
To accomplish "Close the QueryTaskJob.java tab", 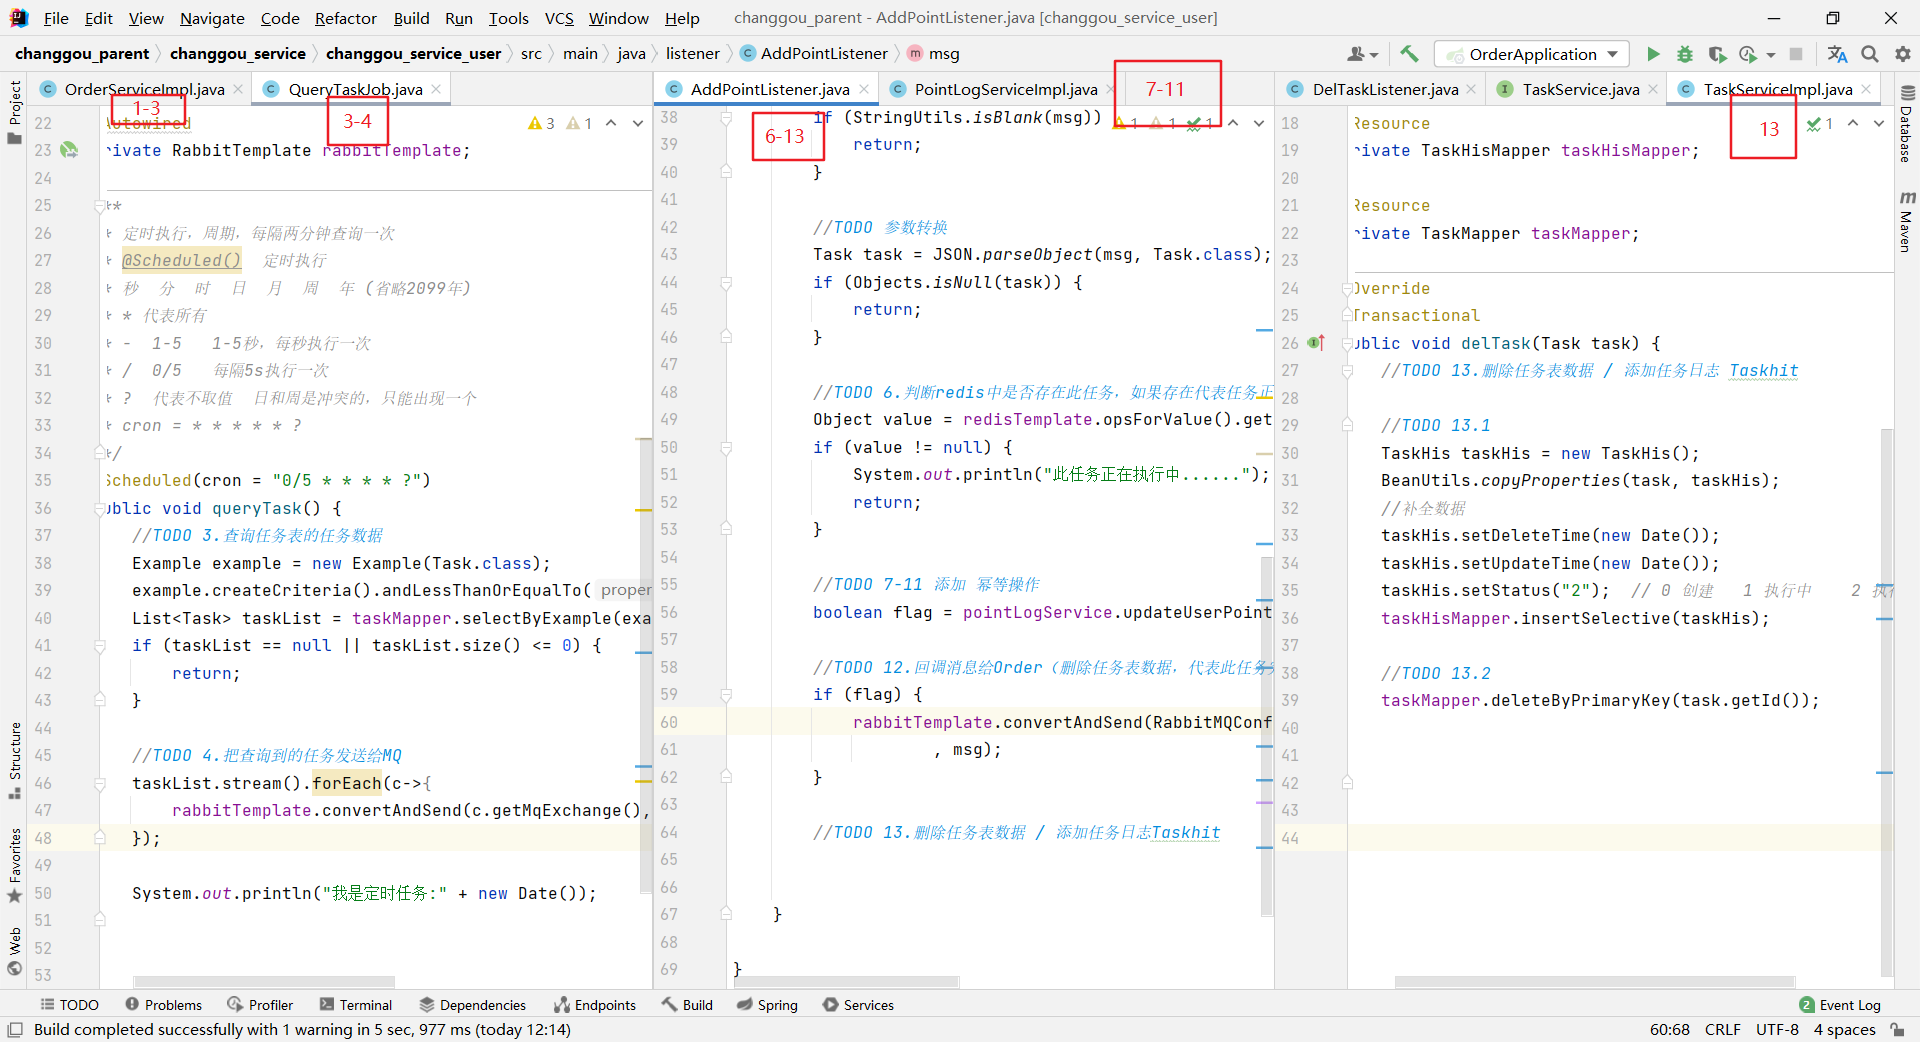I will [436, 89].
